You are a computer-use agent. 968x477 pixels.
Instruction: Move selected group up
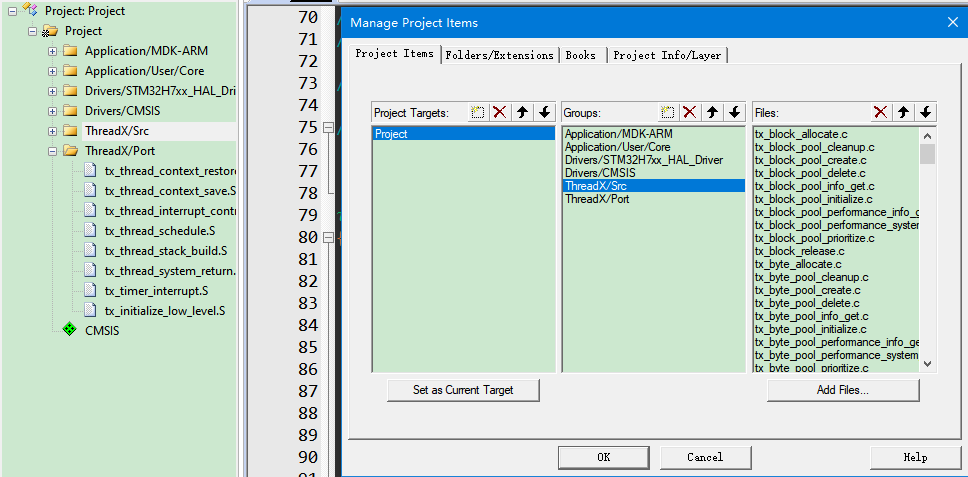712,112
